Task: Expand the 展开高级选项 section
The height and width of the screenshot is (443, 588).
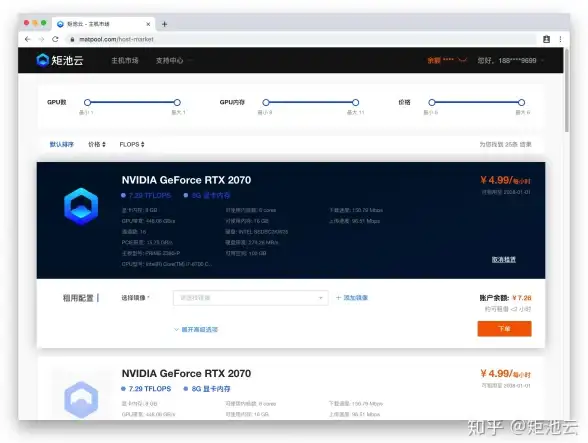Action: [196, 329]
